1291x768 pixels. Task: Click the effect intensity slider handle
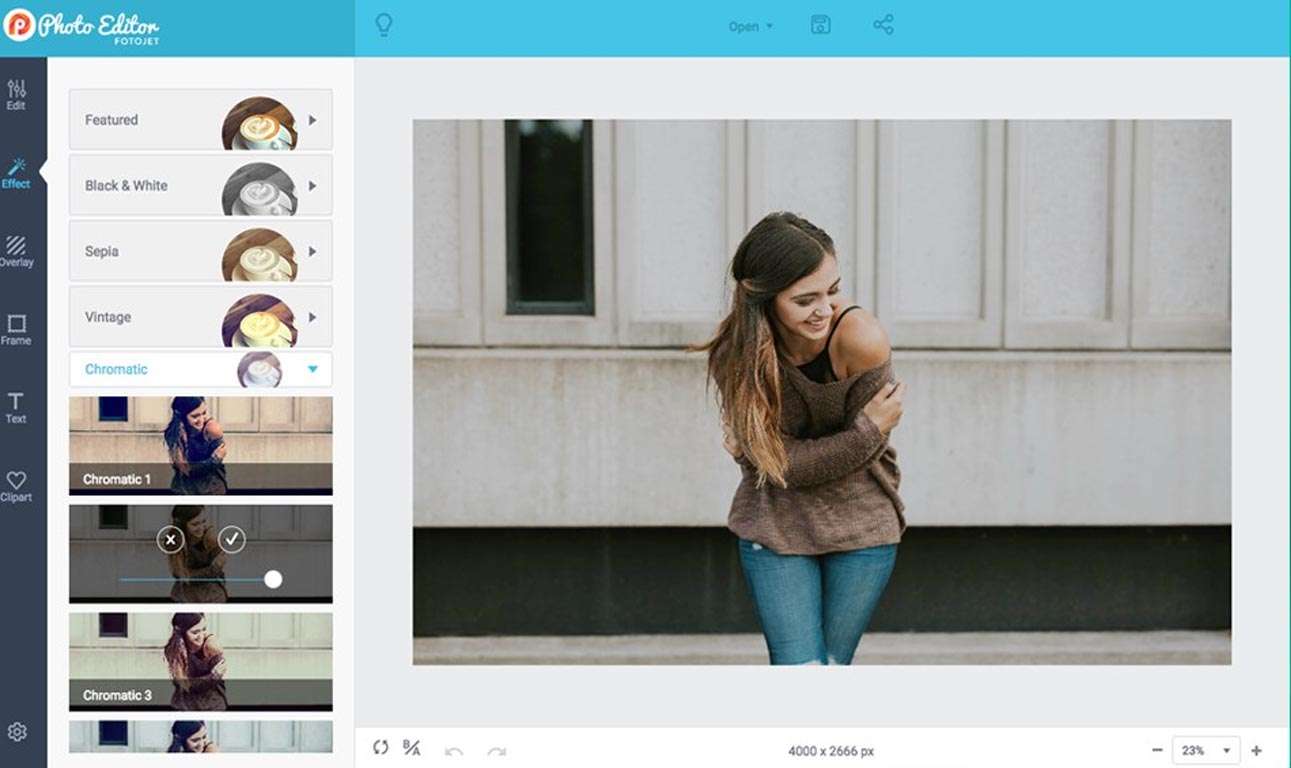click(273, 579)
